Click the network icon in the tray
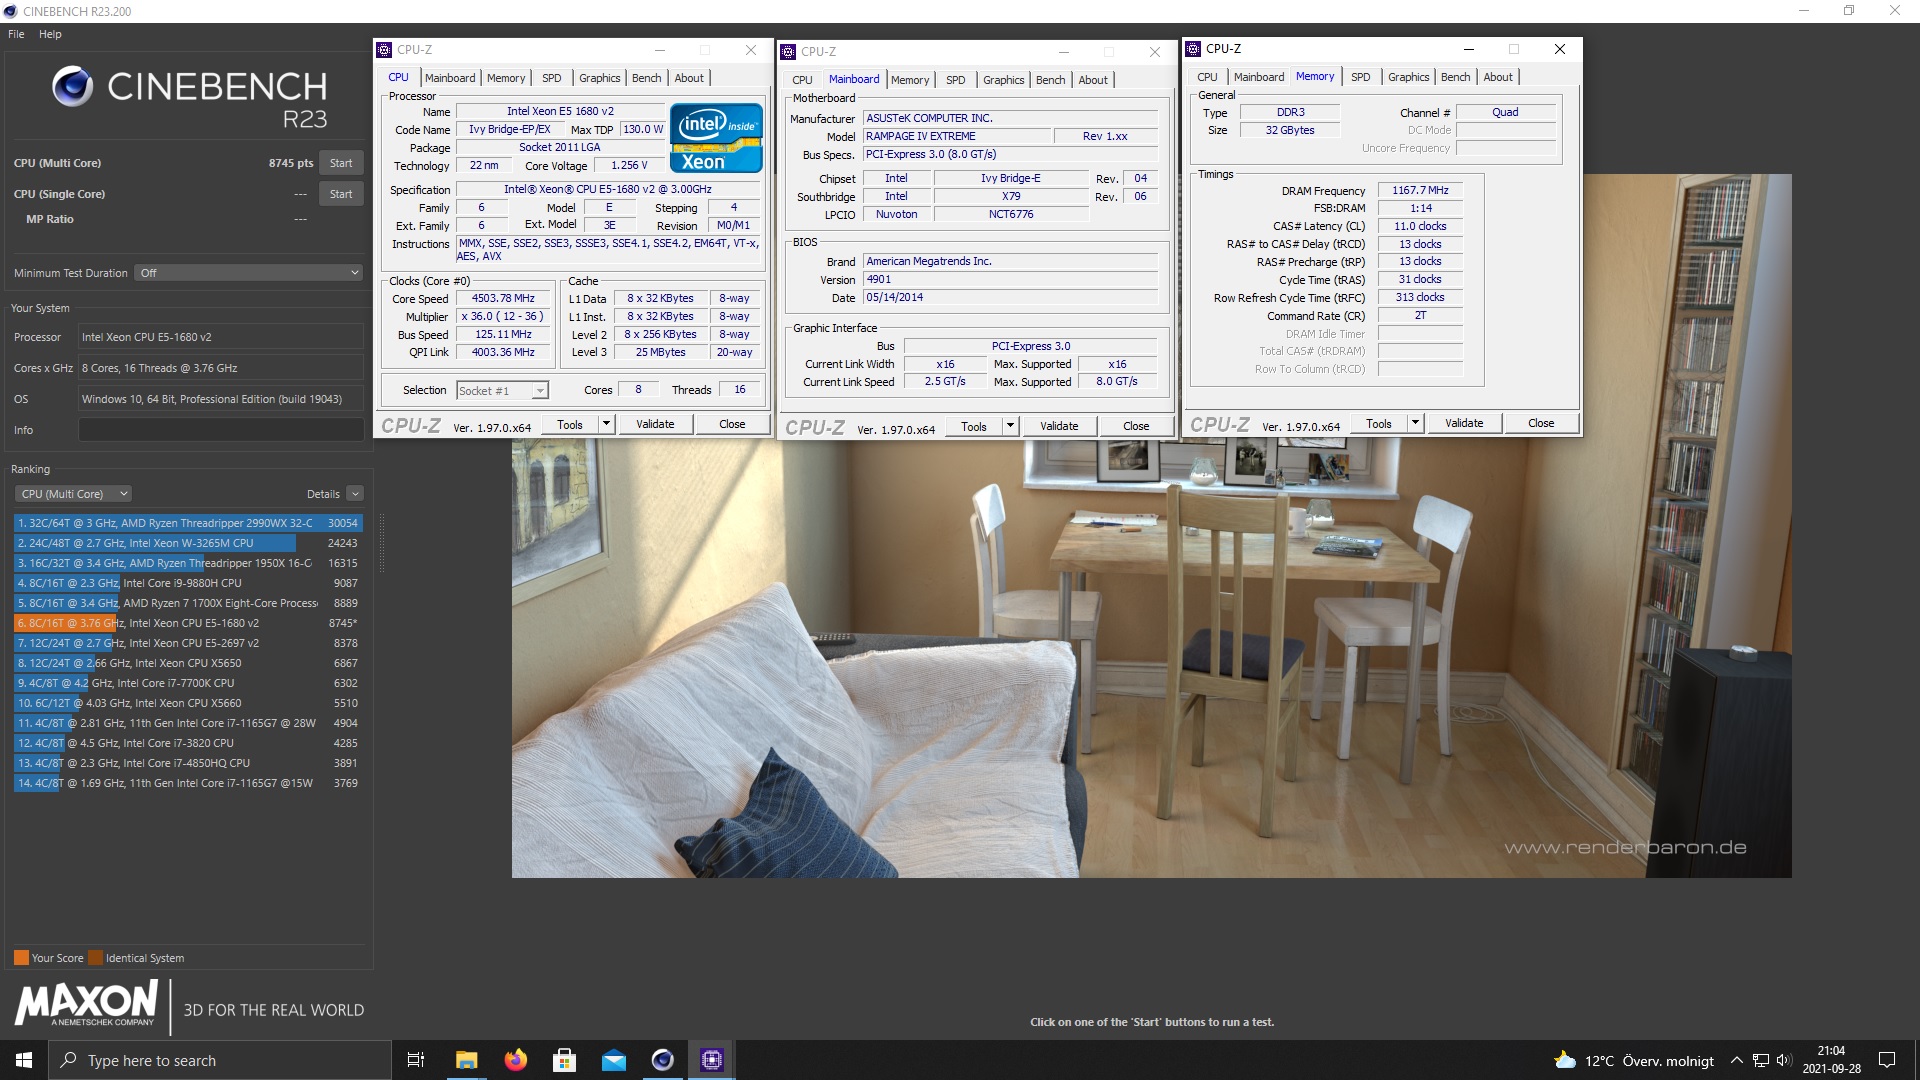 pos(1760,1060)
